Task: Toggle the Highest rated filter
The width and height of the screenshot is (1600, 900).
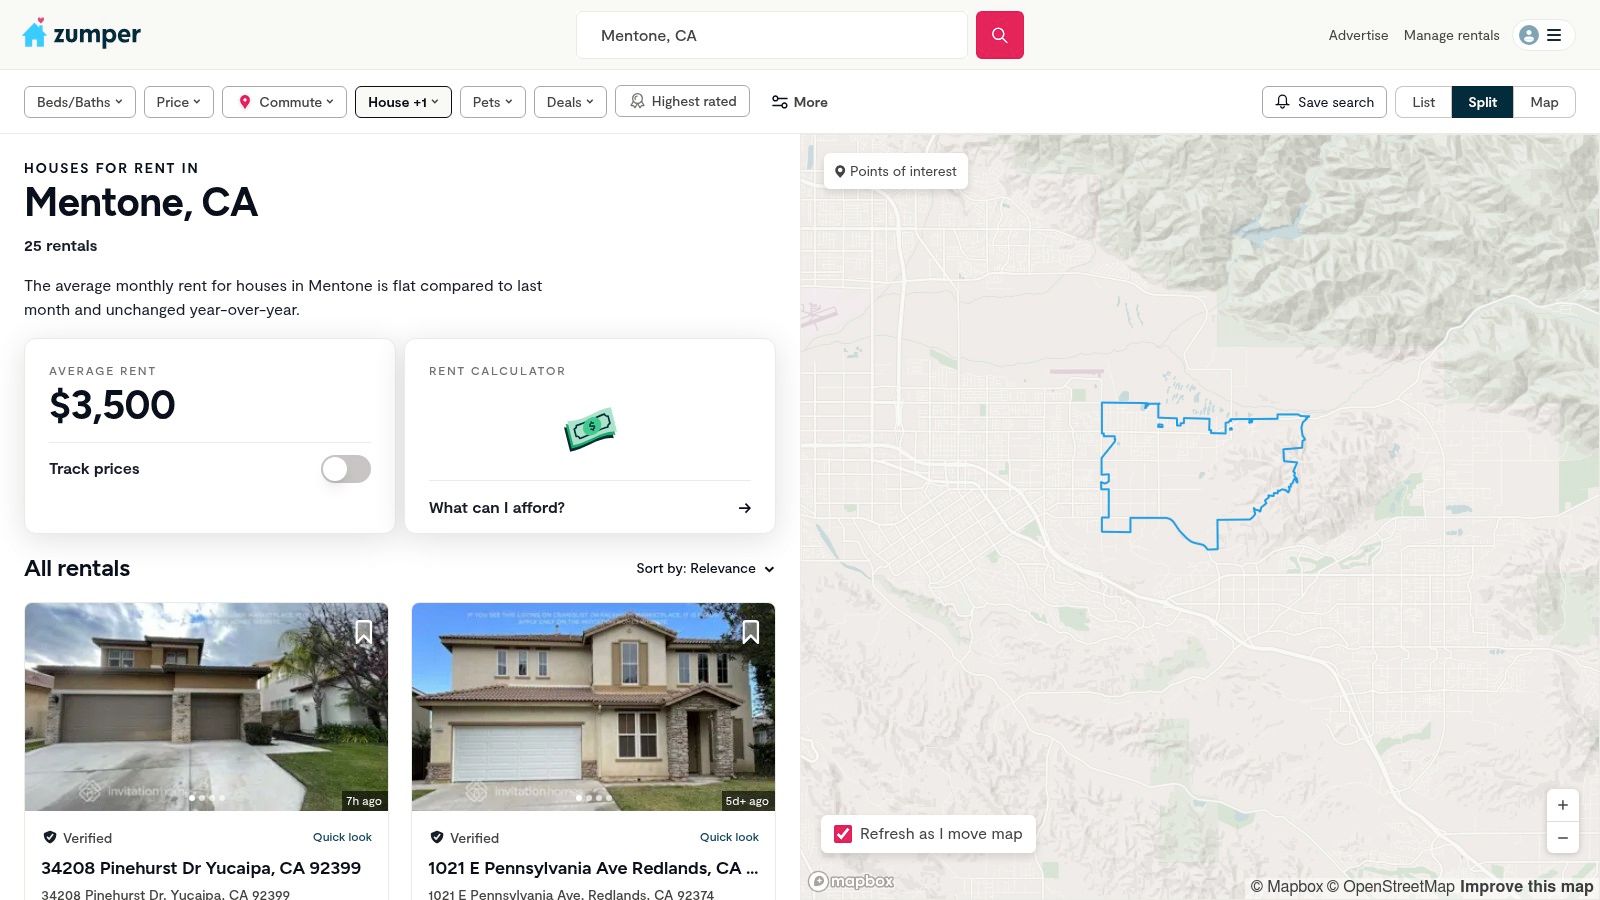Action: [x=682, y=101]
